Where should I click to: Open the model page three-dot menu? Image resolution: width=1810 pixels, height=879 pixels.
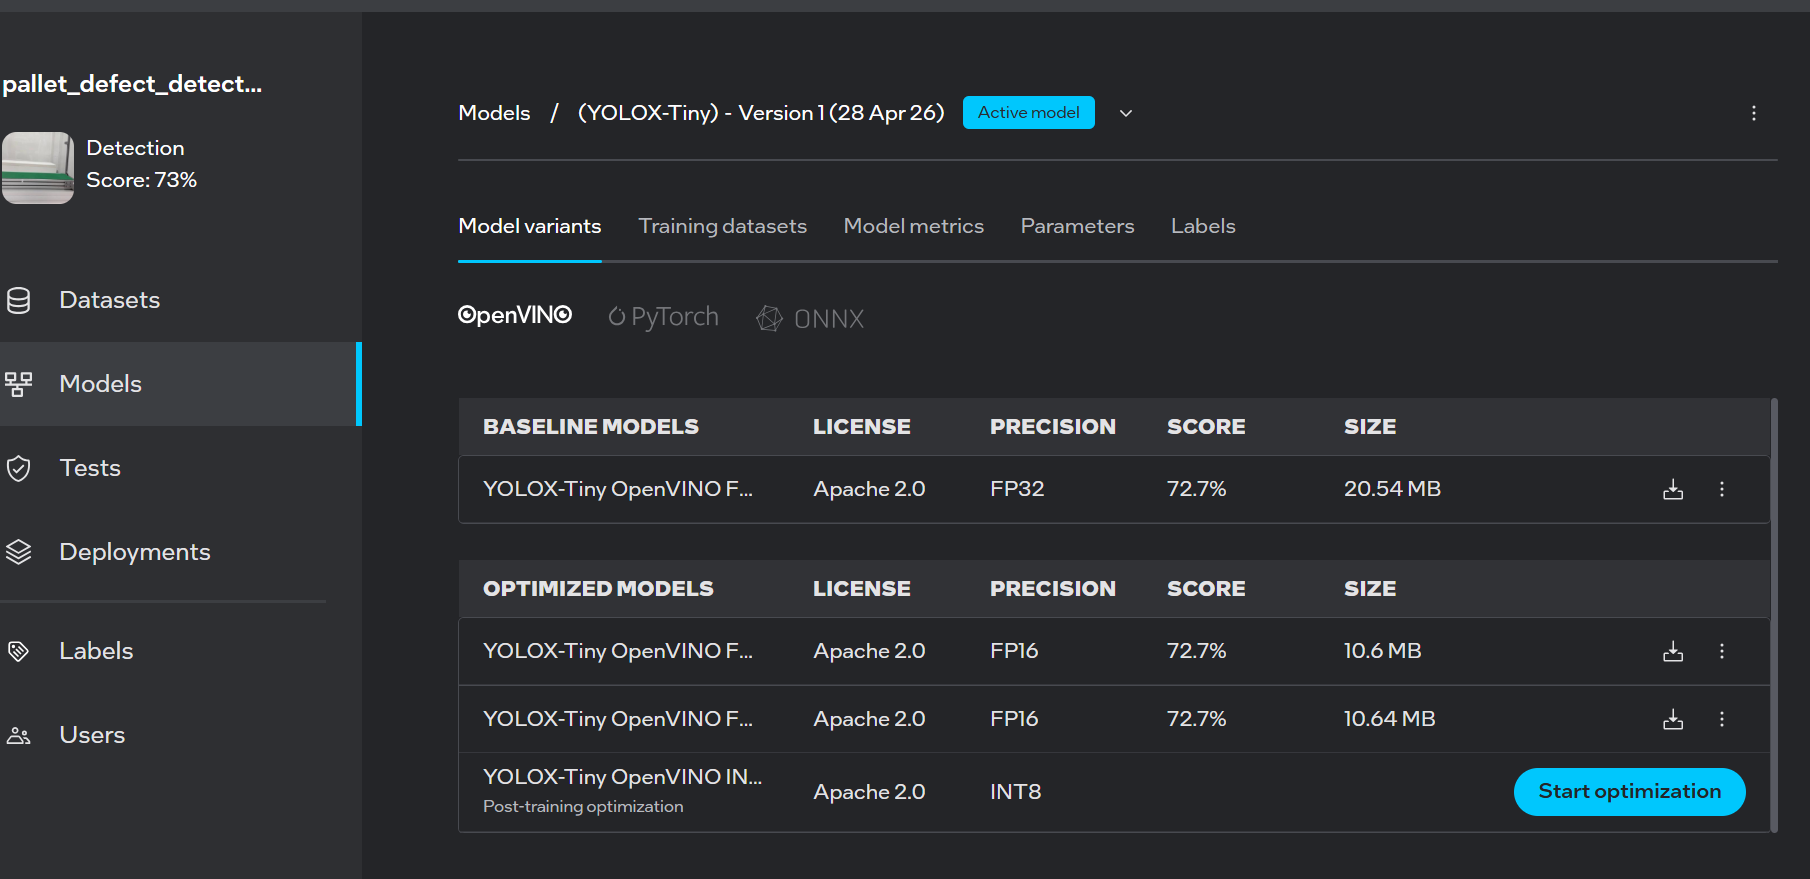pyautogui.click(x=1754, y=113)
